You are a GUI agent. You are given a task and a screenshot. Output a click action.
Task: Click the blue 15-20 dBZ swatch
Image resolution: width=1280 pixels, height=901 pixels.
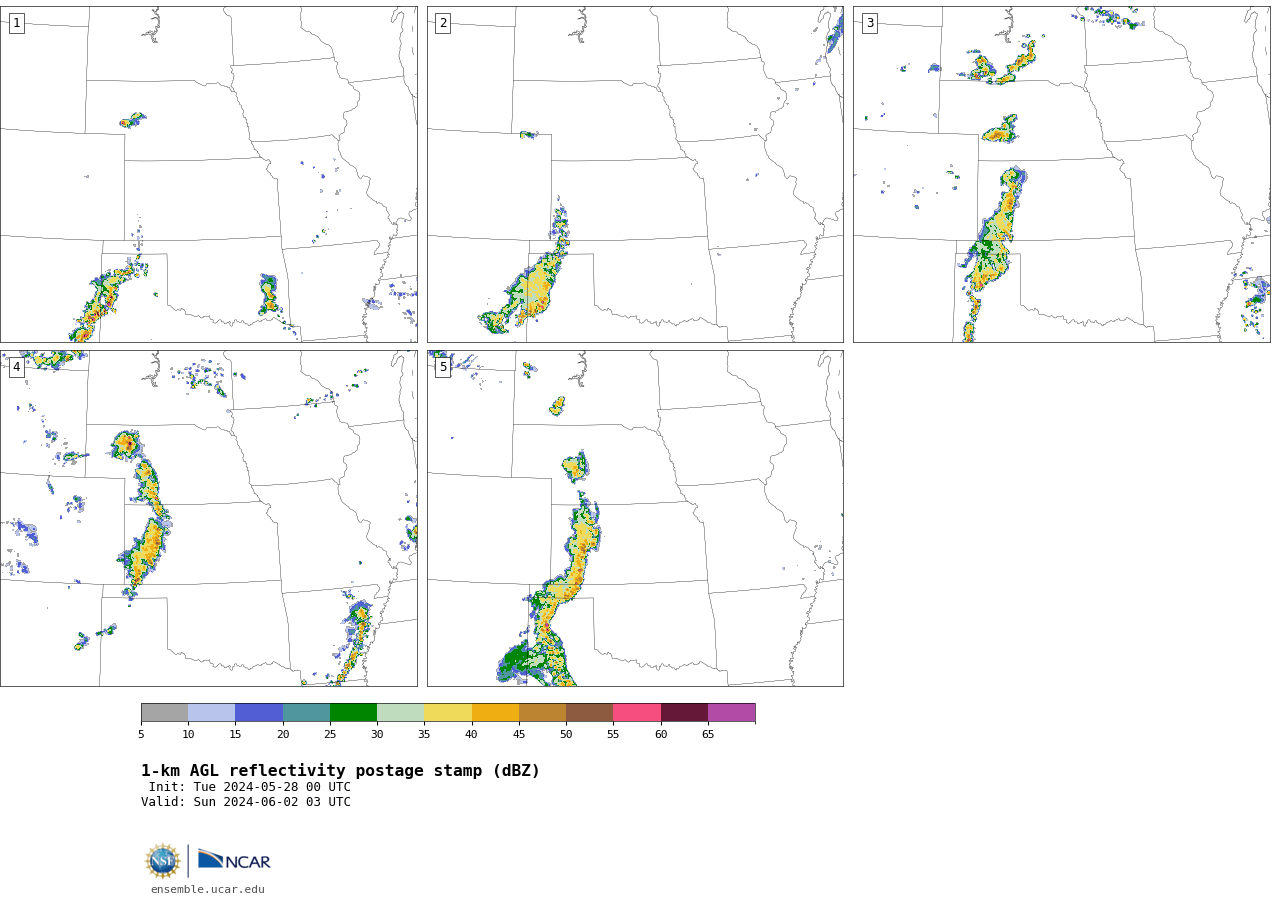pos(259,713)
